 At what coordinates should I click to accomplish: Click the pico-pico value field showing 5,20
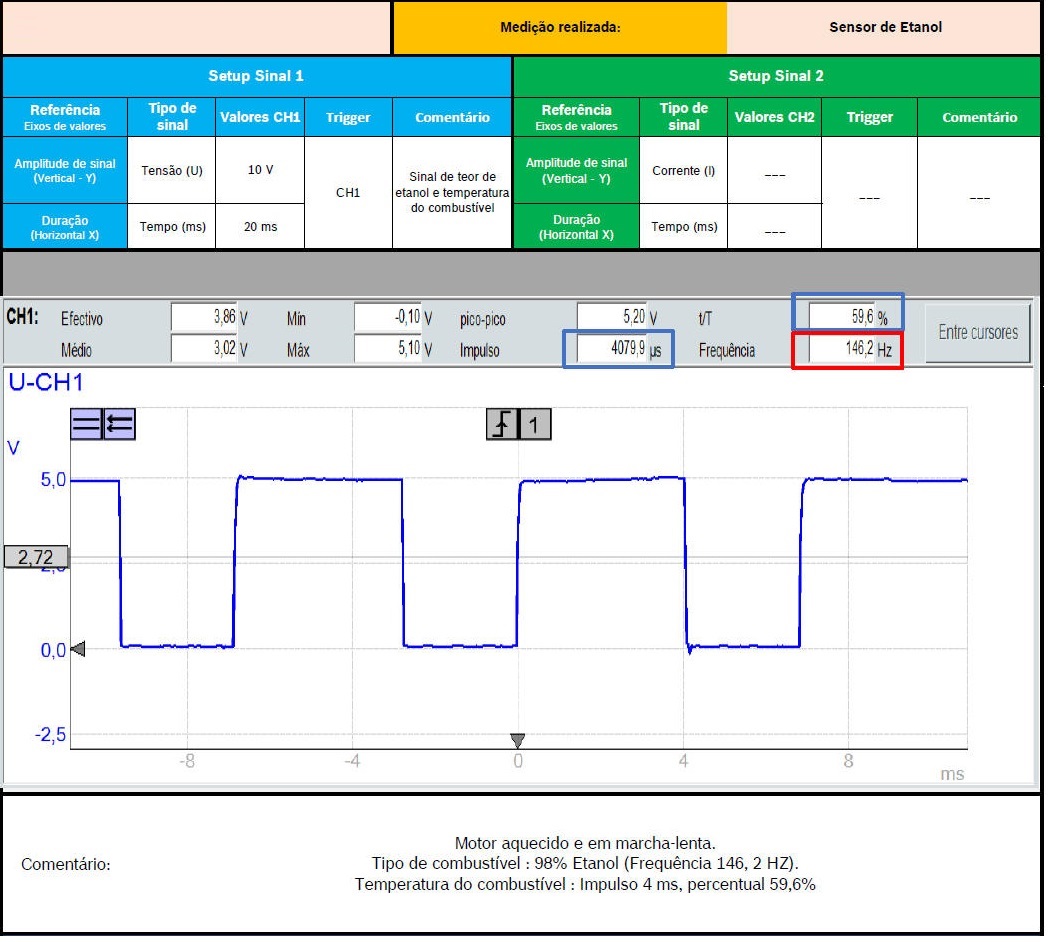tap(612, 319)
